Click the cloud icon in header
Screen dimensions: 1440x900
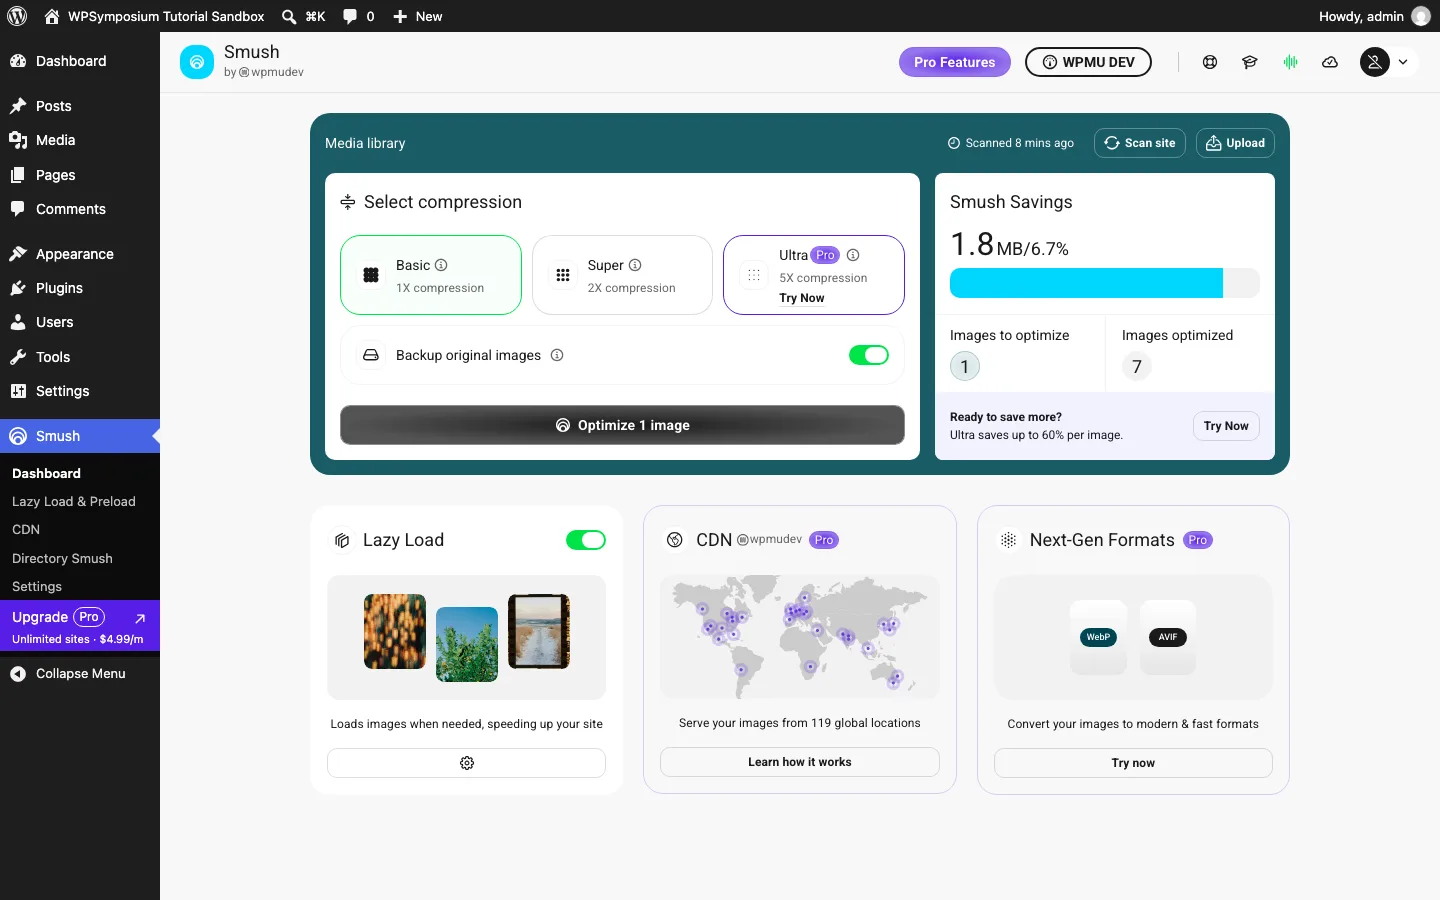coord(1330,62)
